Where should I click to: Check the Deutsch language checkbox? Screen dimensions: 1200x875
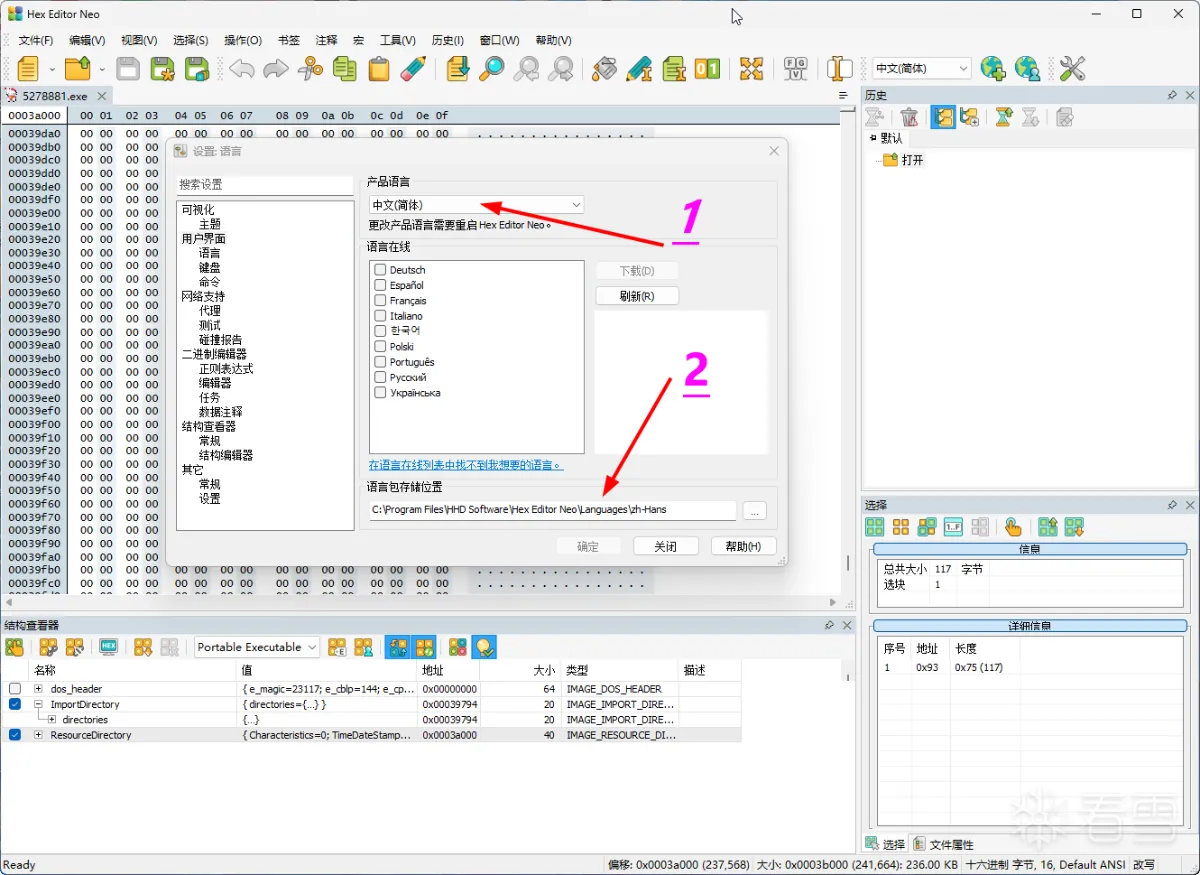[380, 270]
